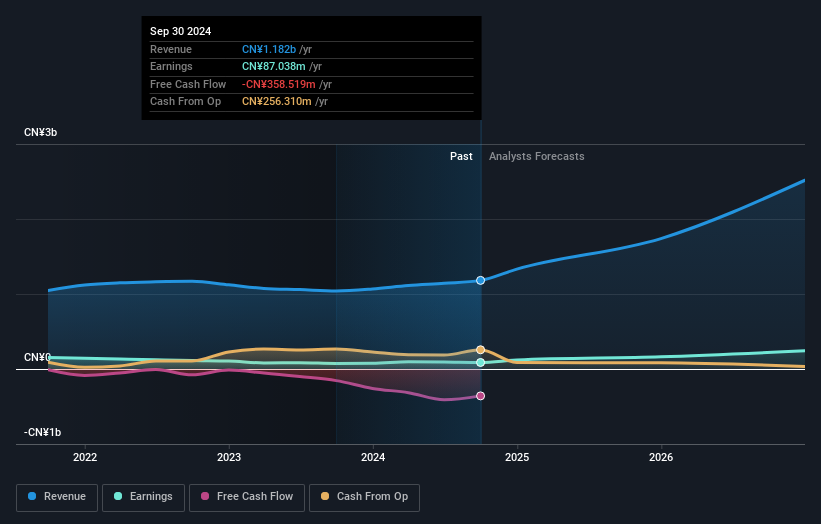Click the 2025 x-axis label
Screen dimensions: 821x524
[x=517, y=457]
